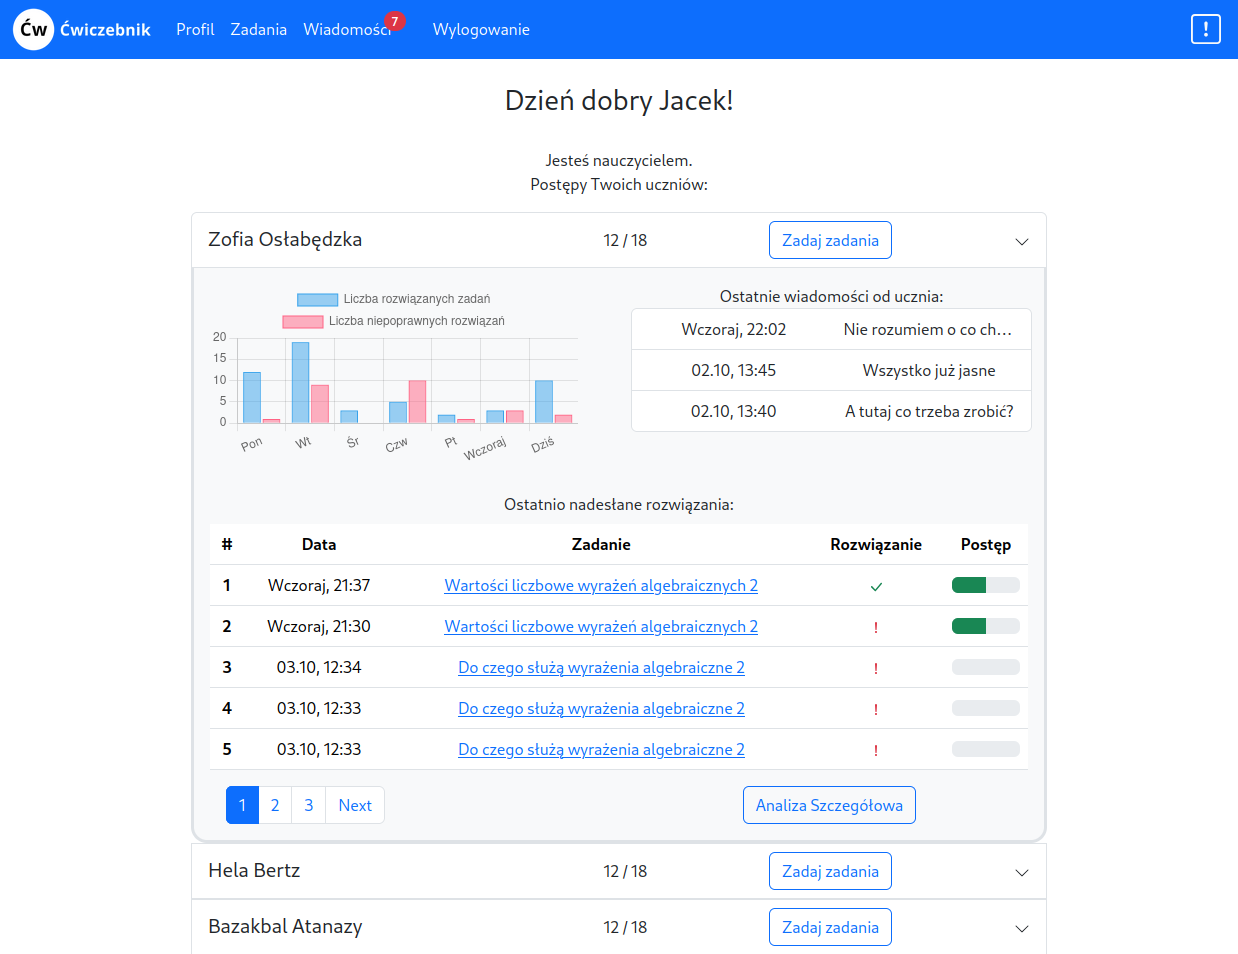Click the red exclamation mark in row 5

[876, 750]
